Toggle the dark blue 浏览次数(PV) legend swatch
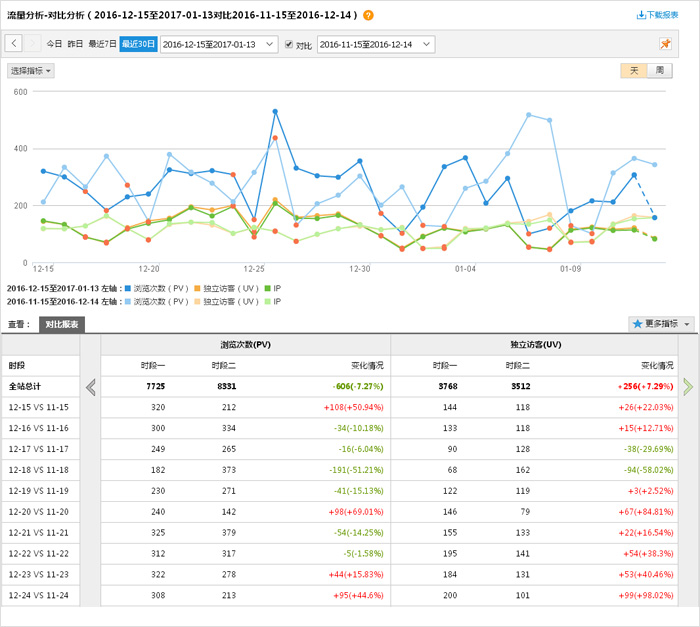Image resolution: width=700 pixels, height=627 pixels. click(x=129, y=288)
